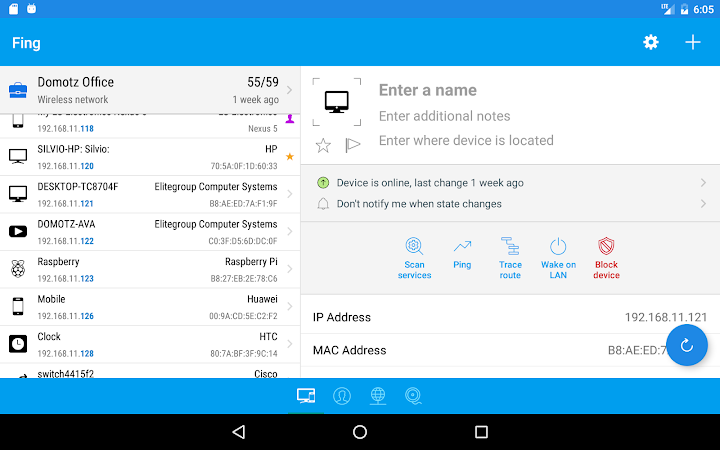Click 55/59 device count

click(263, 82)
